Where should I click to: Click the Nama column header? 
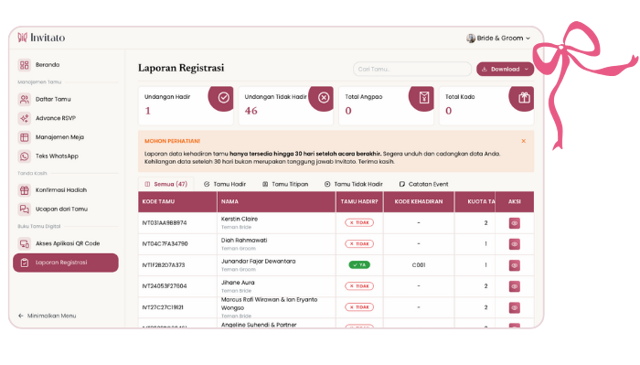tap(276, 202)
